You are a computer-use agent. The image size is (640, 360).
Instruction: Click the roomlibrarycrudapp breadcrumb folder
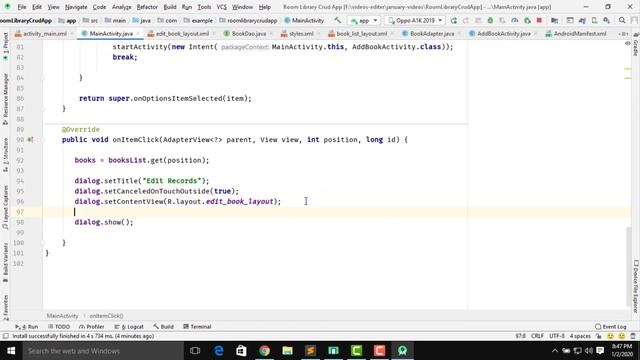[x=248, y=20]
